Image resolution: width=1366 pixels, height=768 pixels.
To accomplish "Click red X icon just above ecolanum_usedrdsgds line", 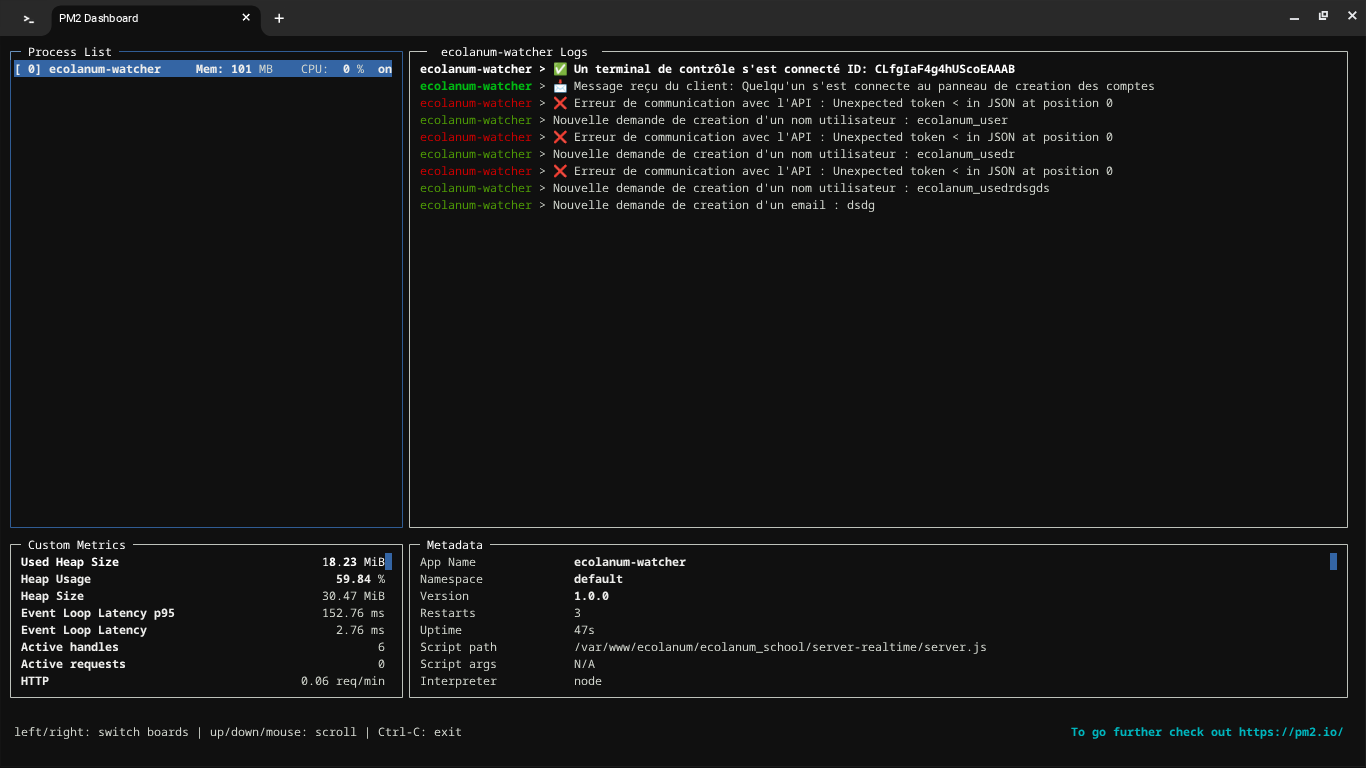I will pos(560,171).
